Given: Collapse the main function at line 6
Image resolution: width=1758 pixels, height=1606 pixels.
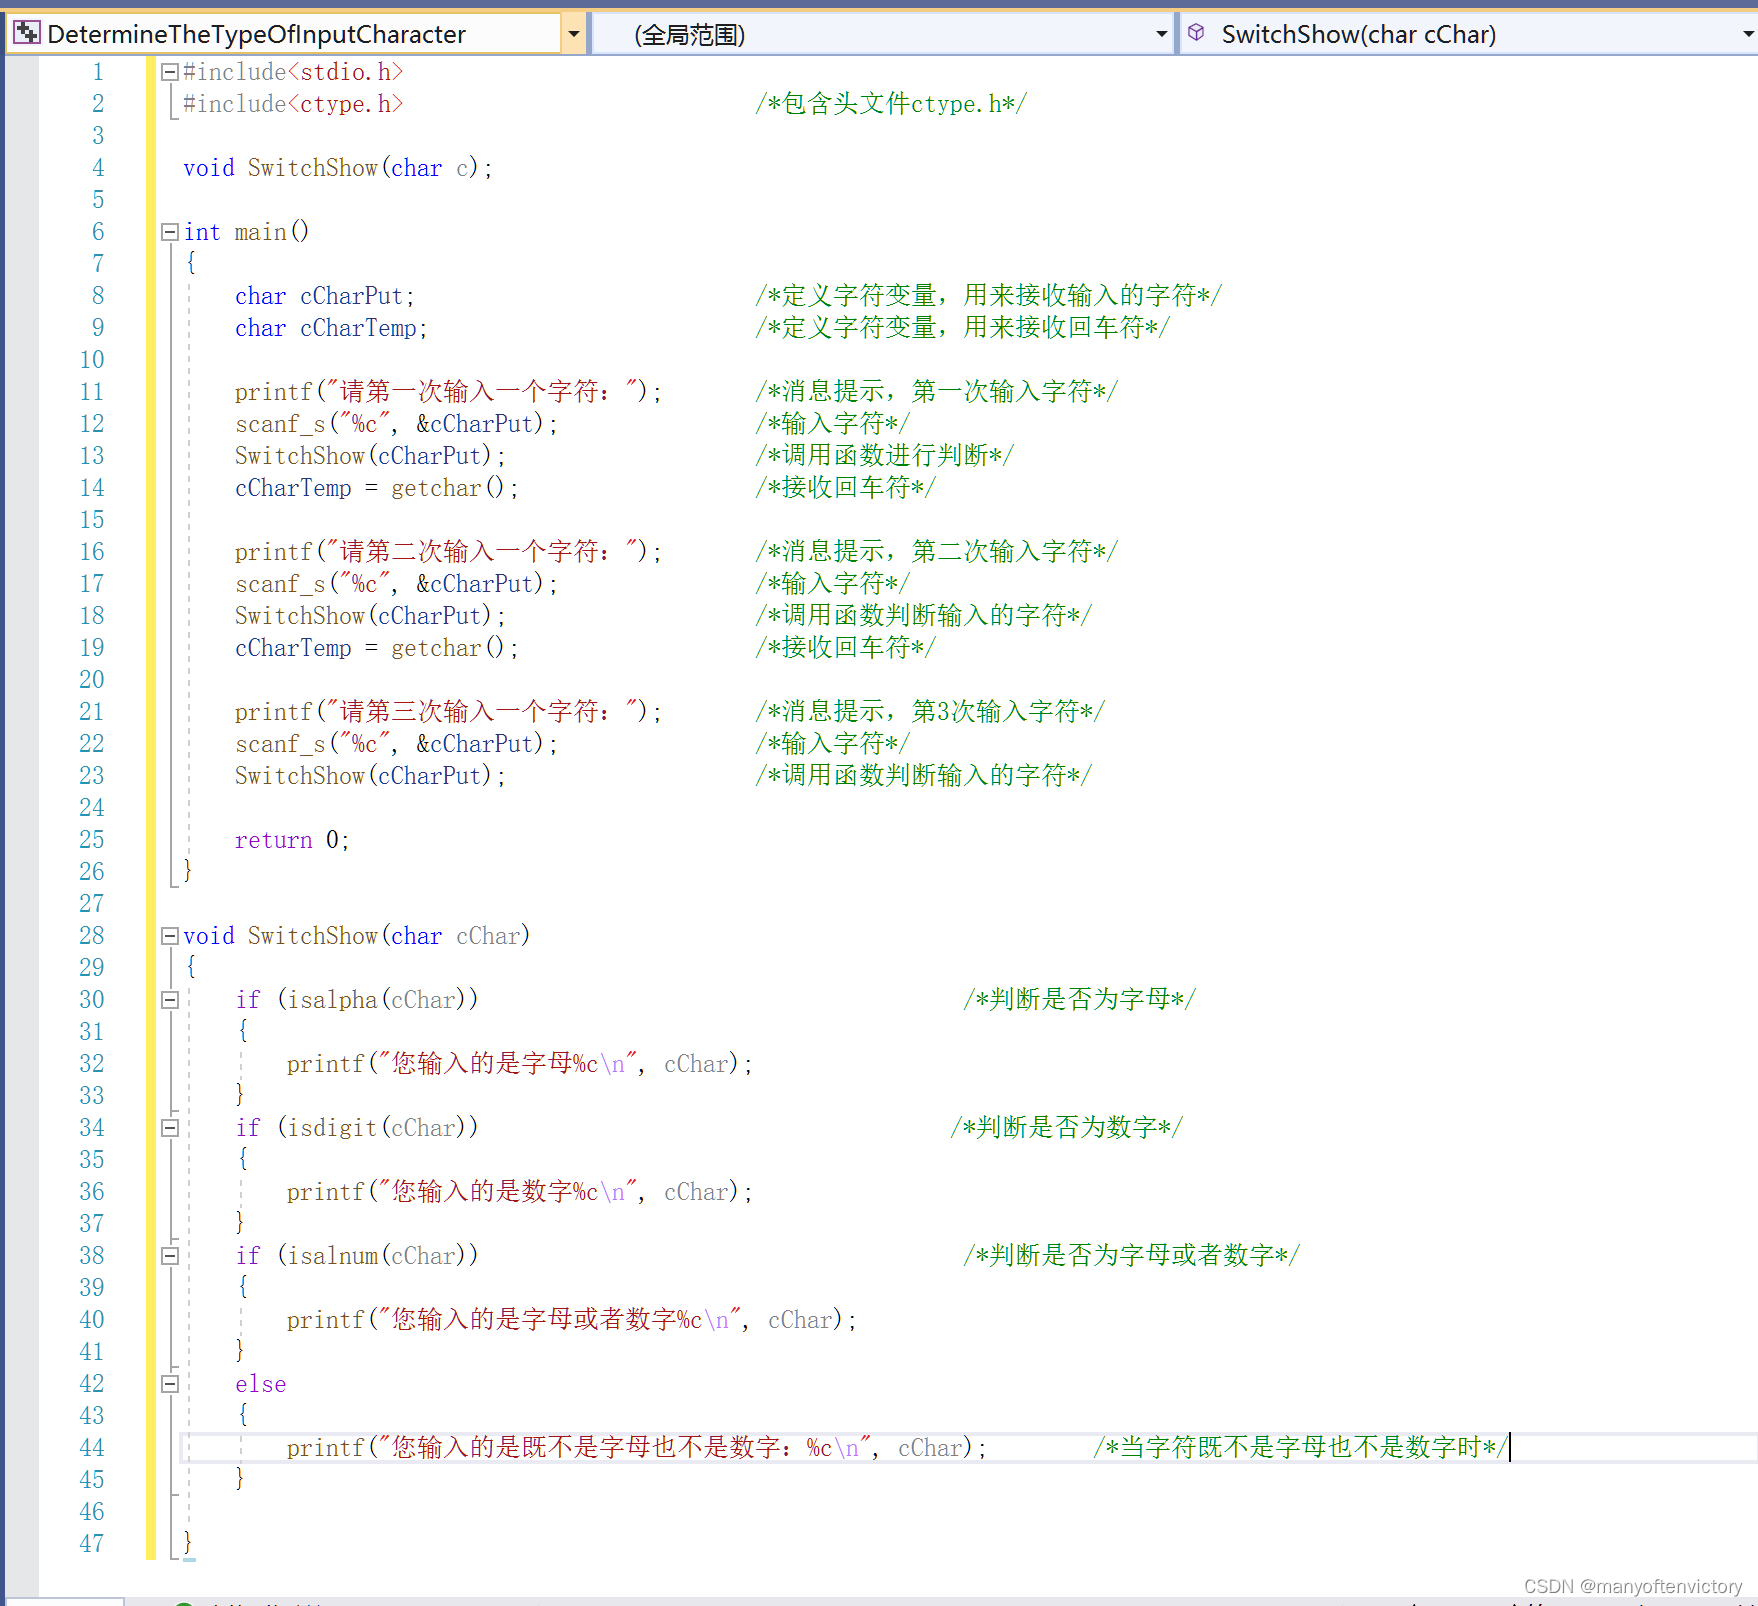Looking at the screenshot, I should tap(170, 232).
